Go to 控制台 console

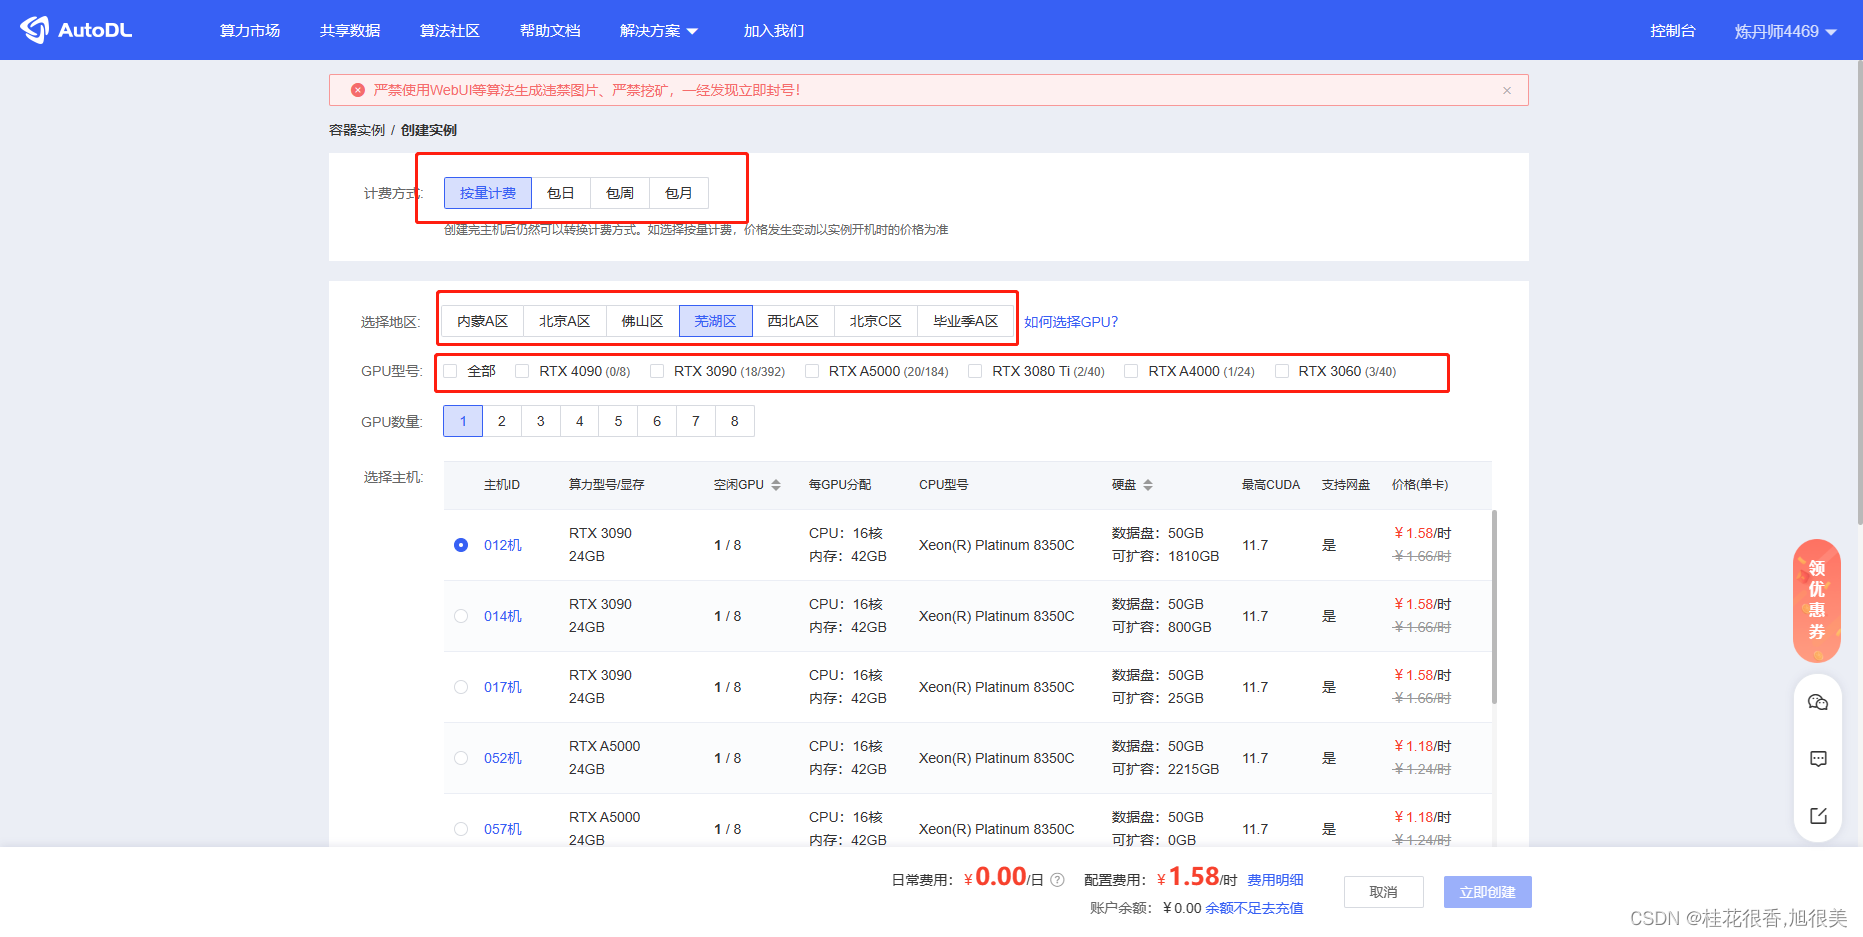1673,31
